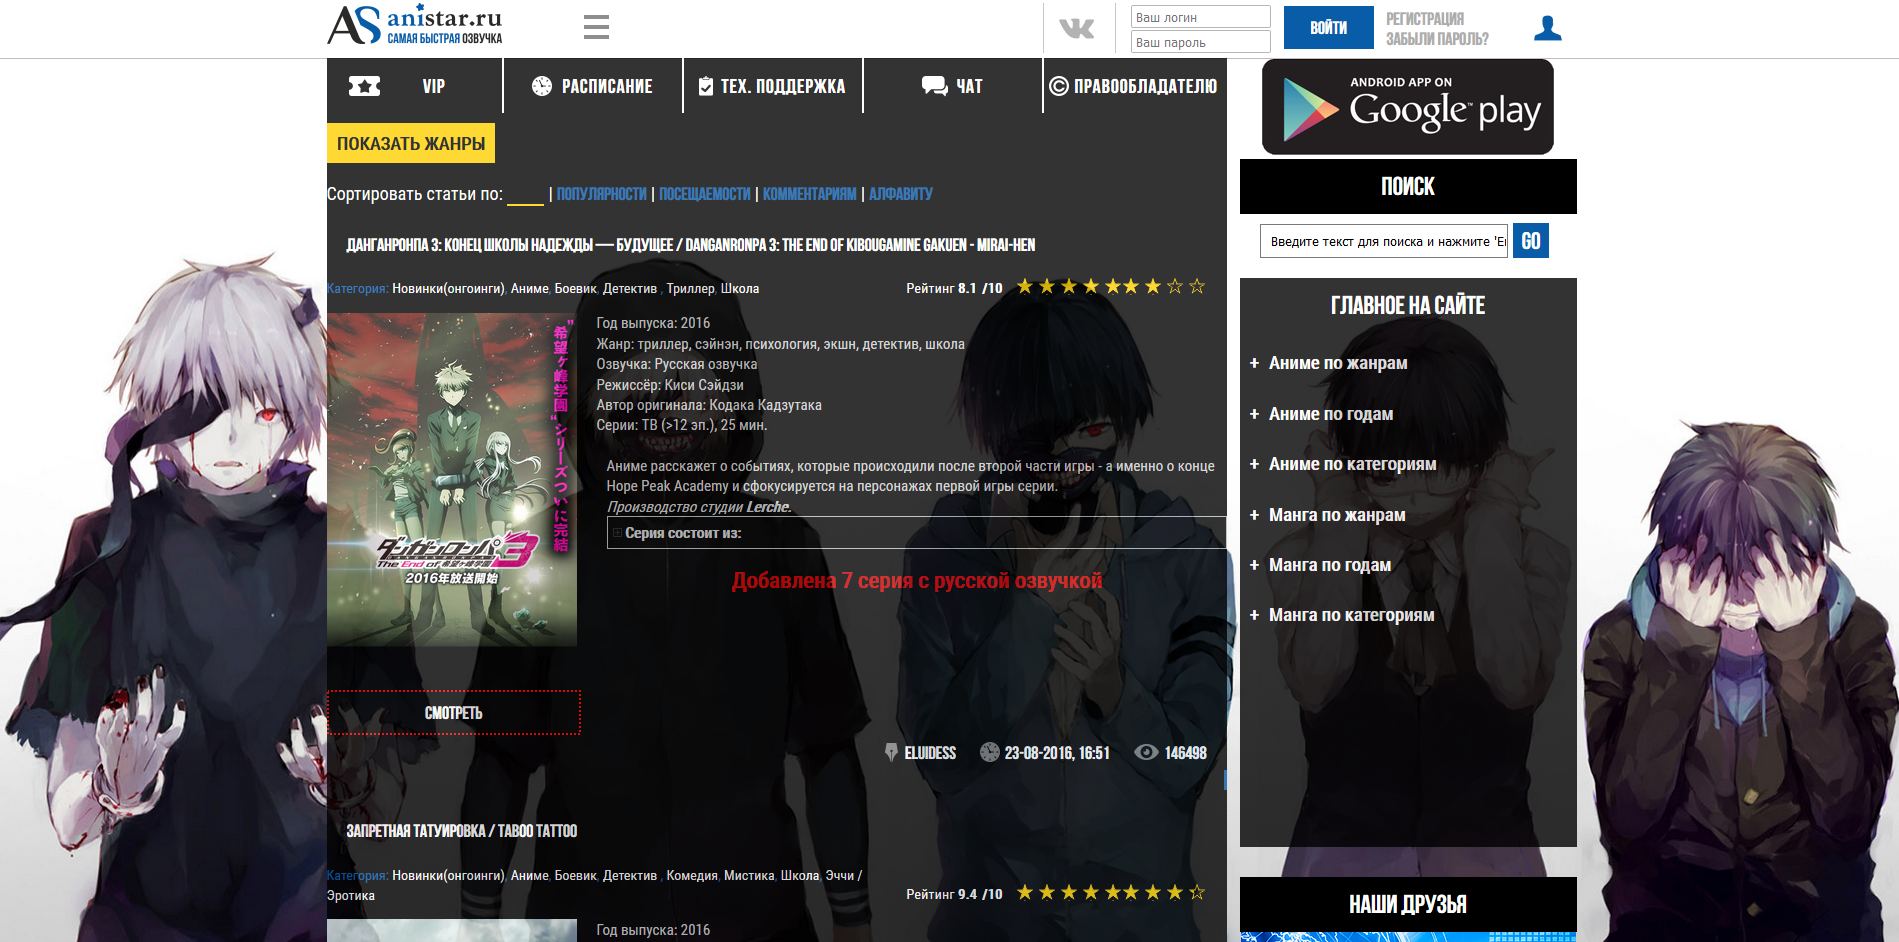
Task: Expand Манга по категориям in sidebar
Action: pyautogui.click(x=1351, y=615)
